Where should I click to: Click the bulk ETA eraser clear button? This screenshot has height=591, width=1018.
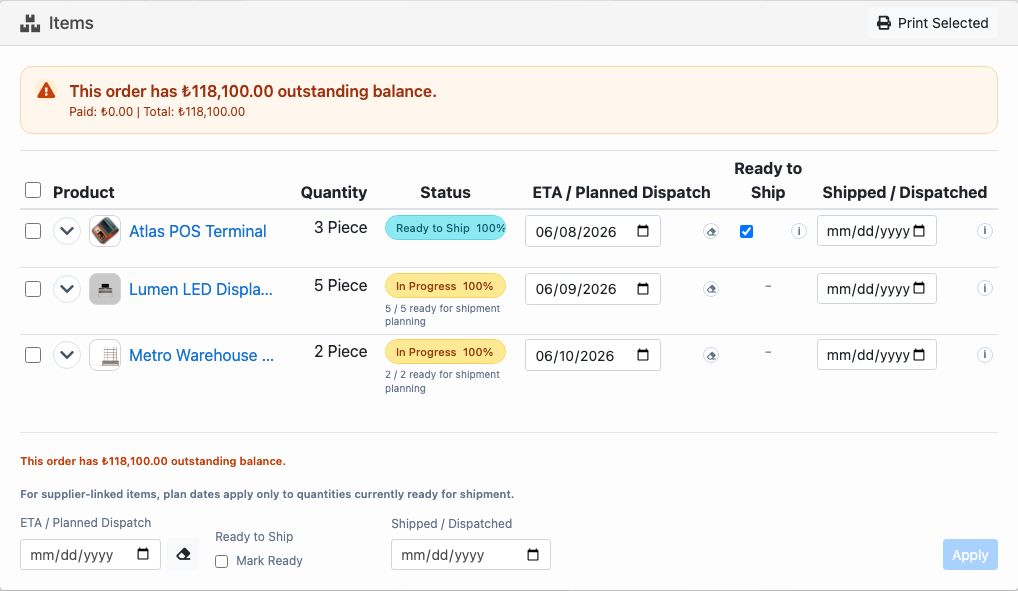click(183, 555)
